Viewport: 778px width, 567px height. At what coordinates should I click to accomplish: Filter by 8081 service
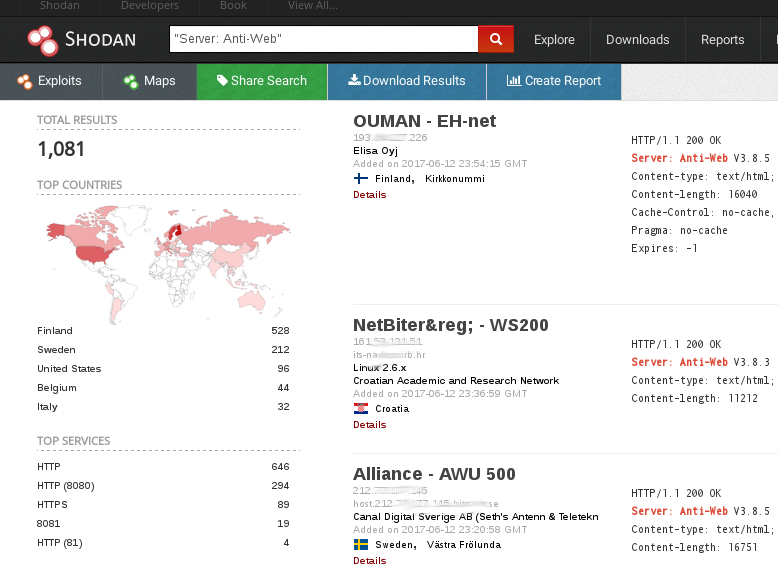point(48,524)
